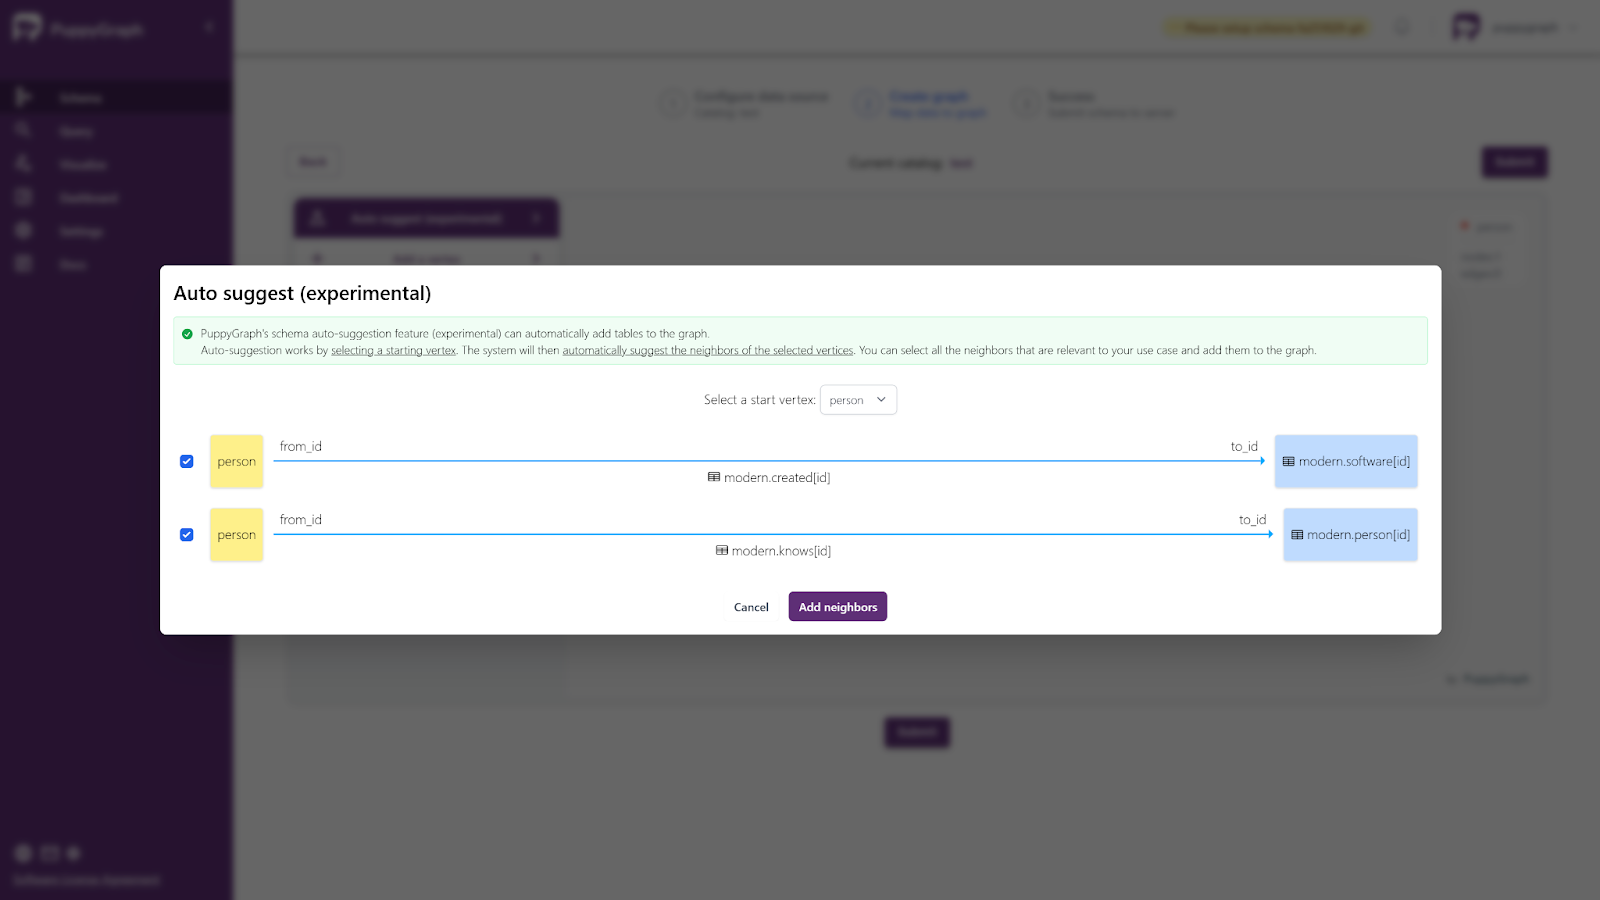Image resolution: width=1600 pixels, height=900 pixels.
Task: Open the start vertex dropdown
Action: pyautogui.click(x=858, y=400)
